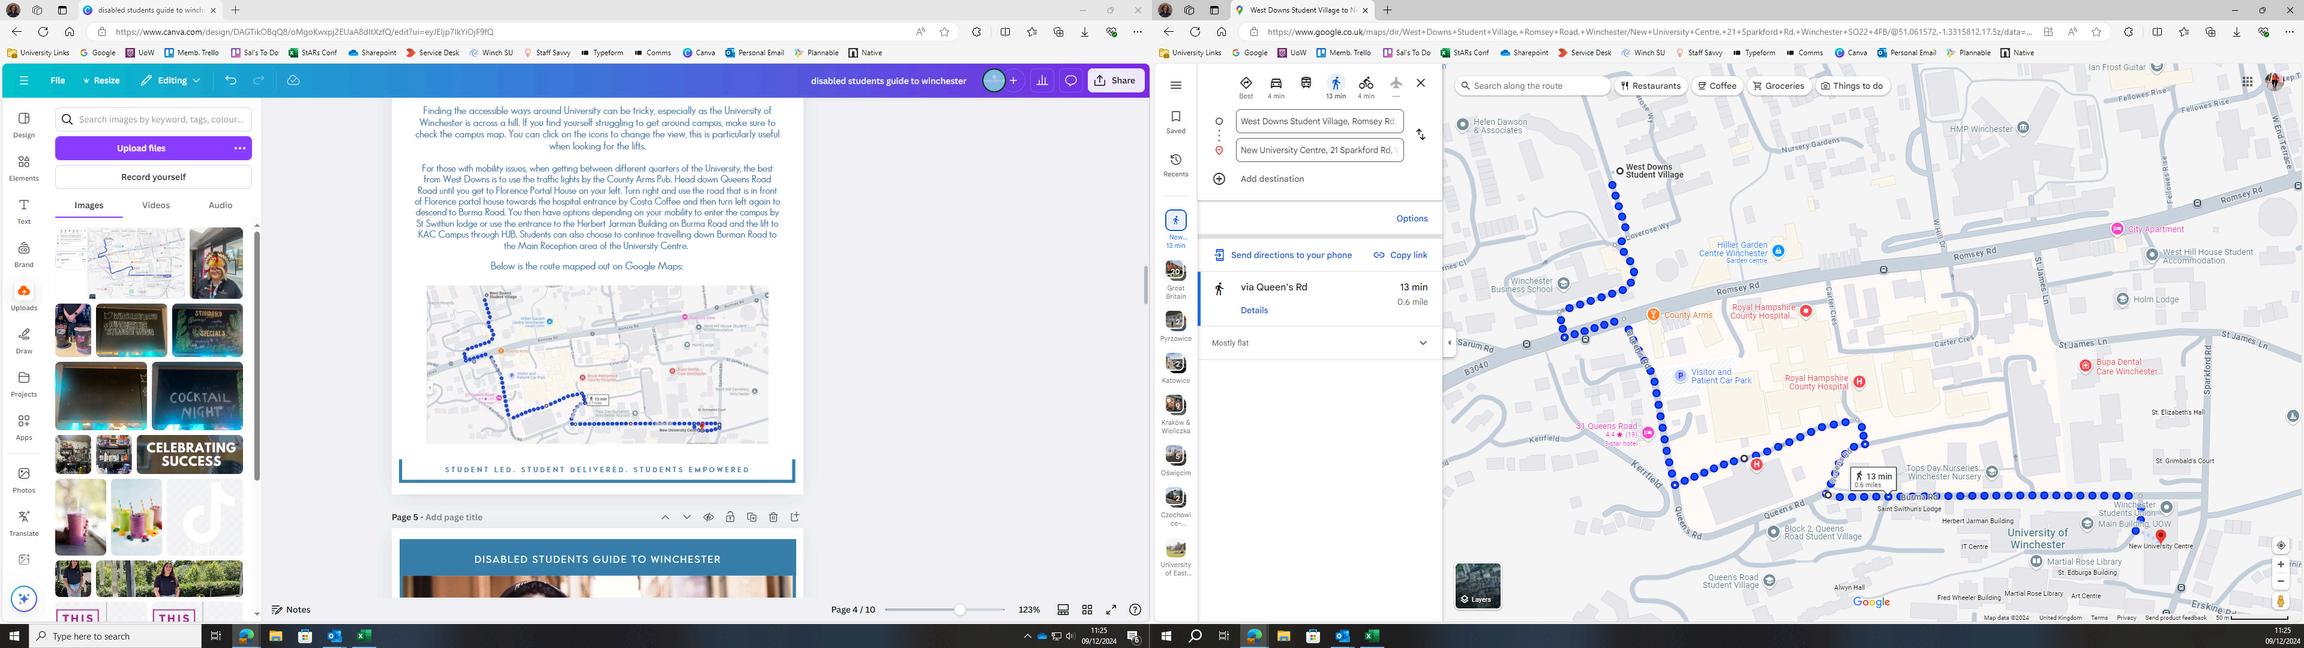Screen dimensions: 2304x648
Task: Choose cycling travel mode in Google Maps
Action: 1366,87
